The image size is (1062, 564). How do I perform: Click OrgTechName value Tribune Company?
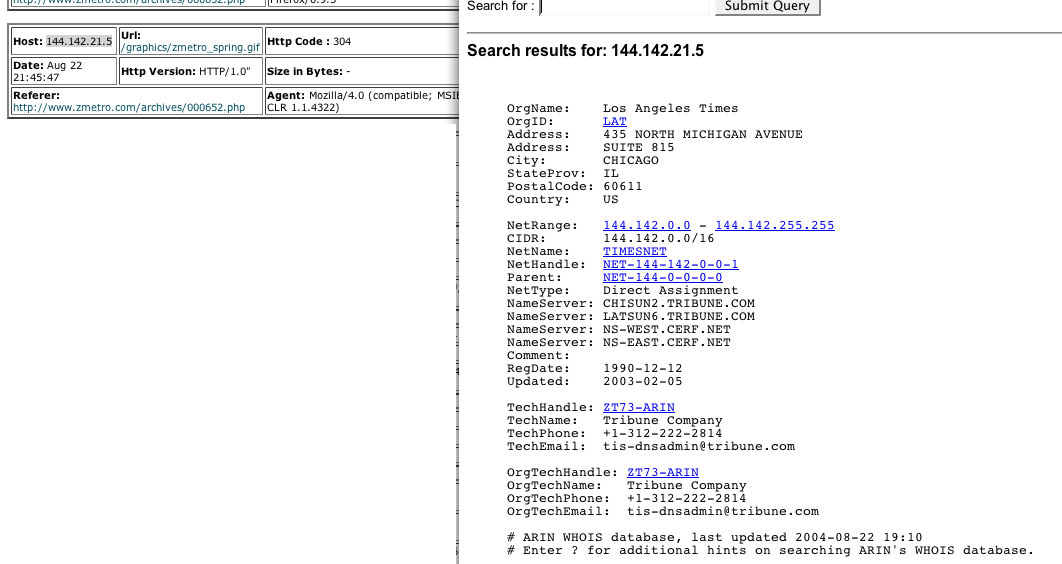(x=686, y=485)
